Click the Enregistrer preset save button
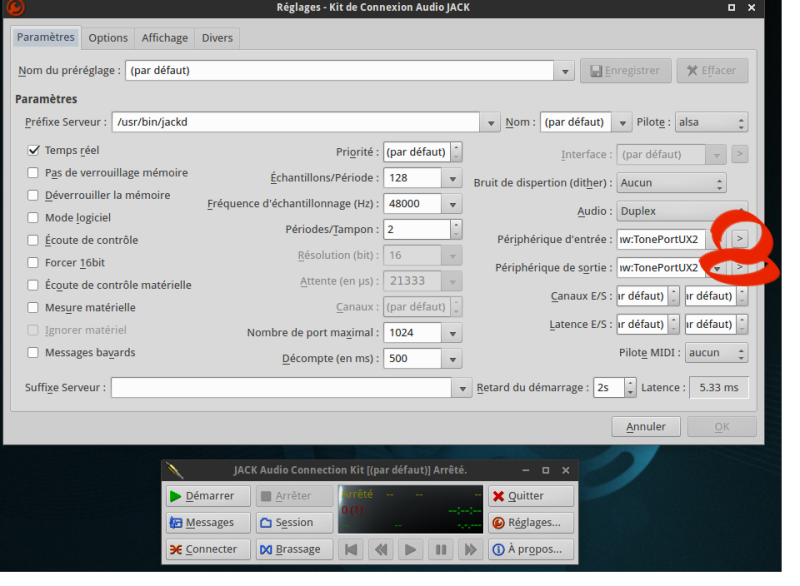The width and height of the screenshot is (800, 586). (x=626, y=70)
